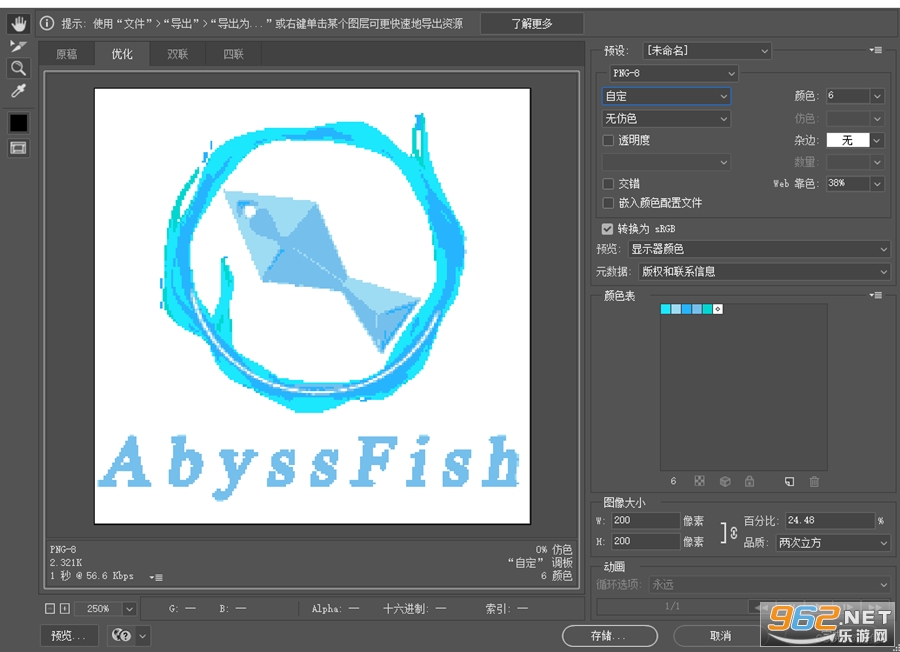Open the 预览 显示器颜色 dropdown
This screenshot has height=652, width=900.
point(759,249)
